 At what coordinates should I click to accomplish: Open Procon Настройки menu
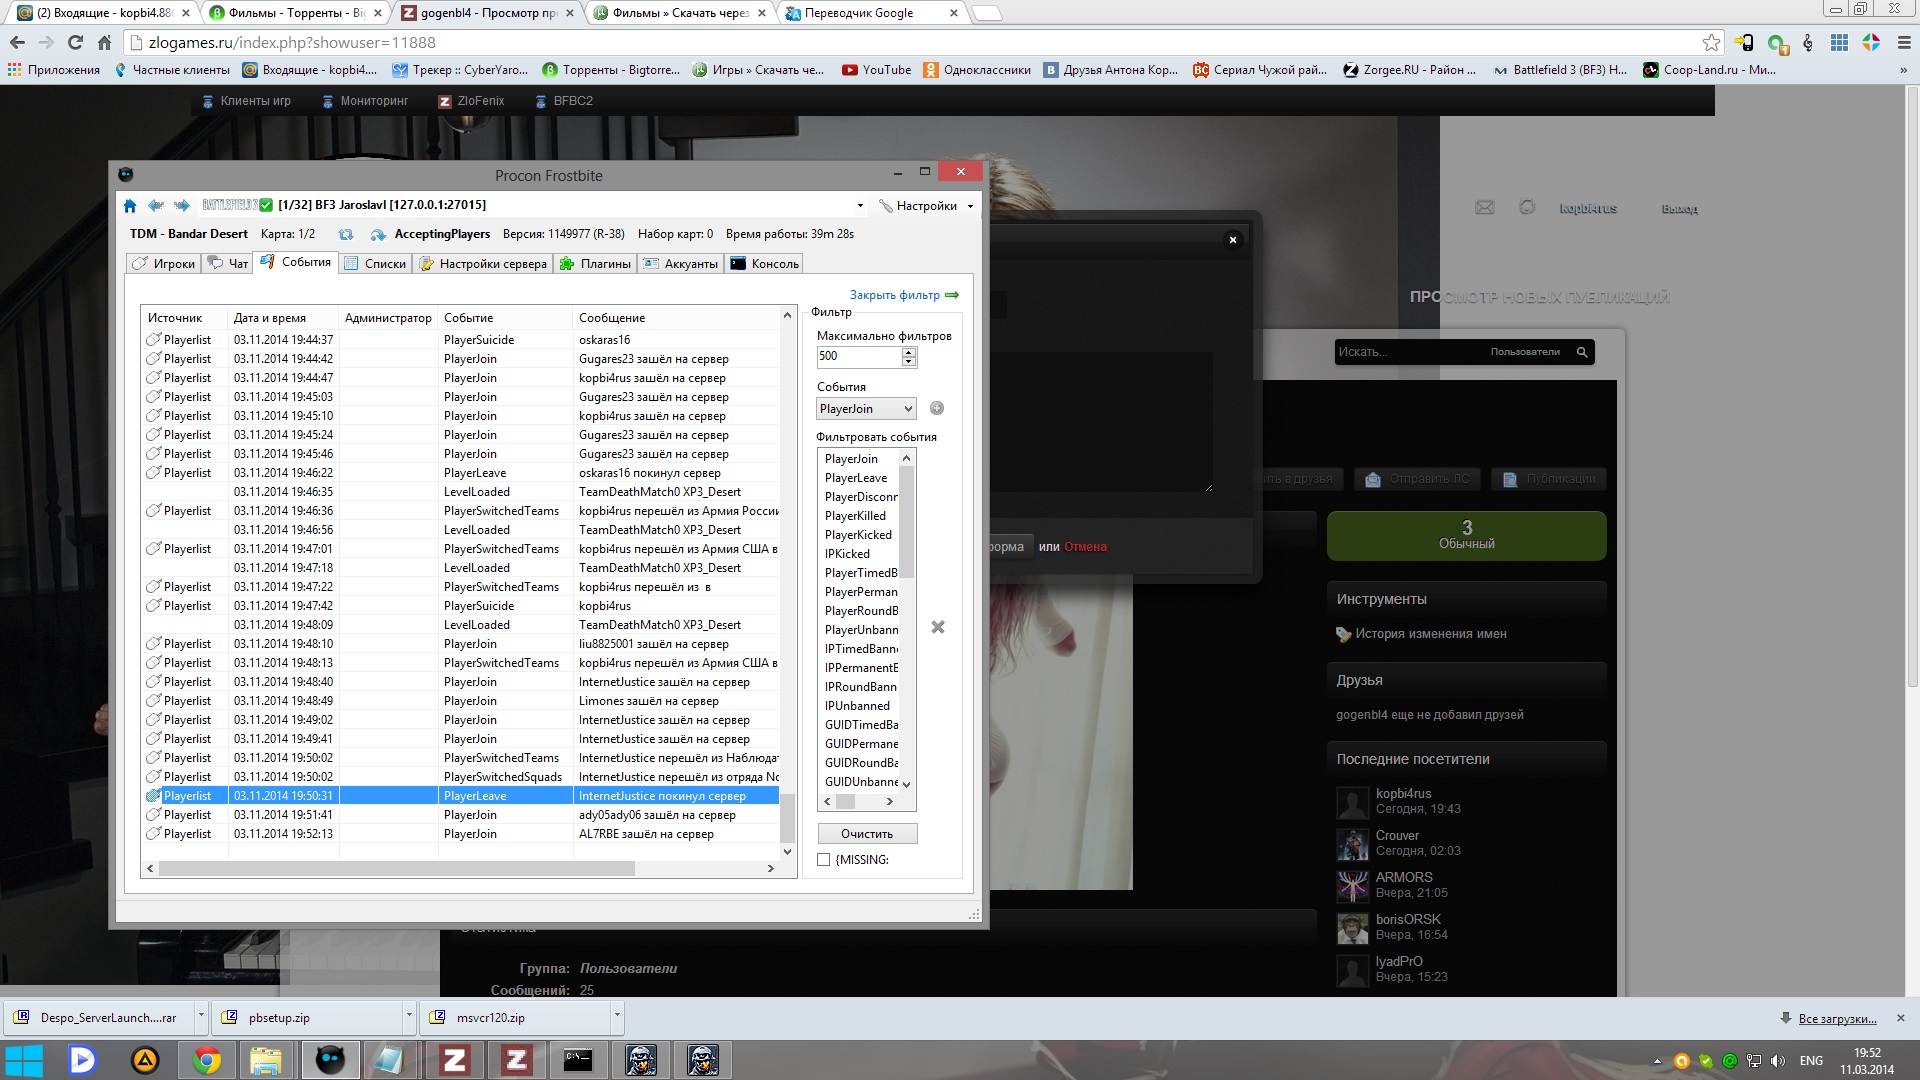(926, 206)
